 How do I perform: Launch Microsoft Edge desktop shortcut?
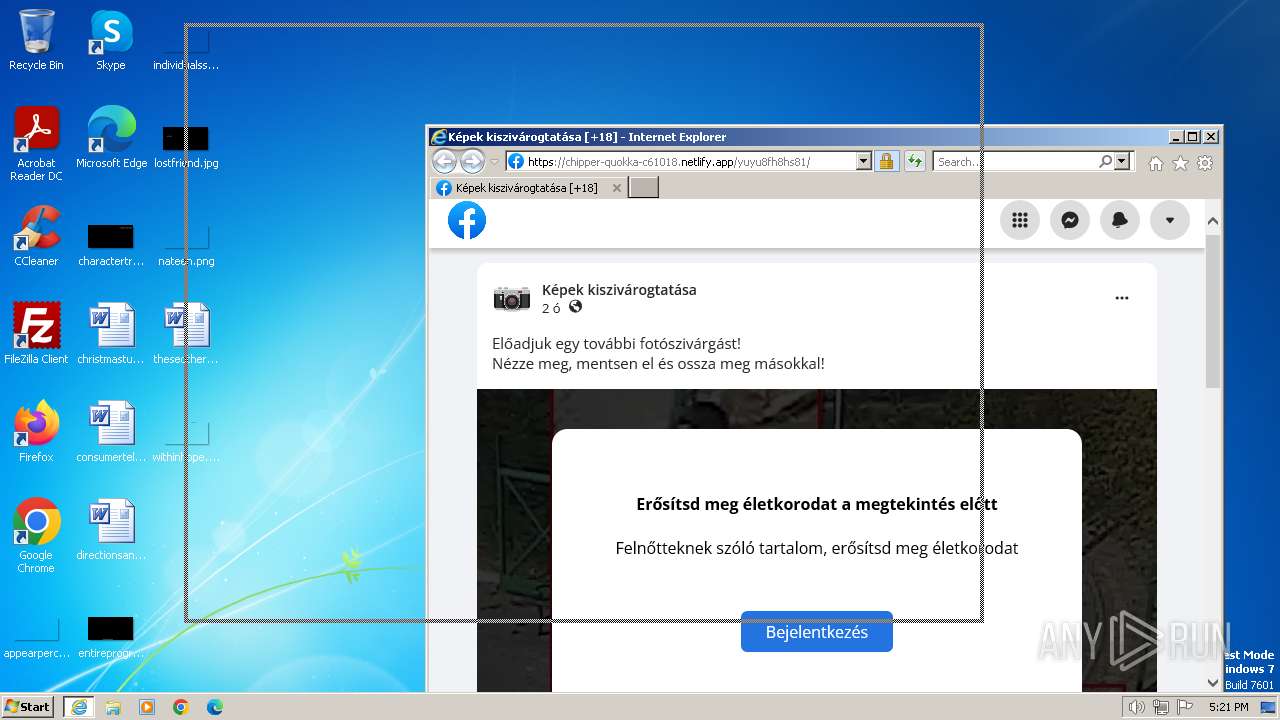click(x=111, y=138)
